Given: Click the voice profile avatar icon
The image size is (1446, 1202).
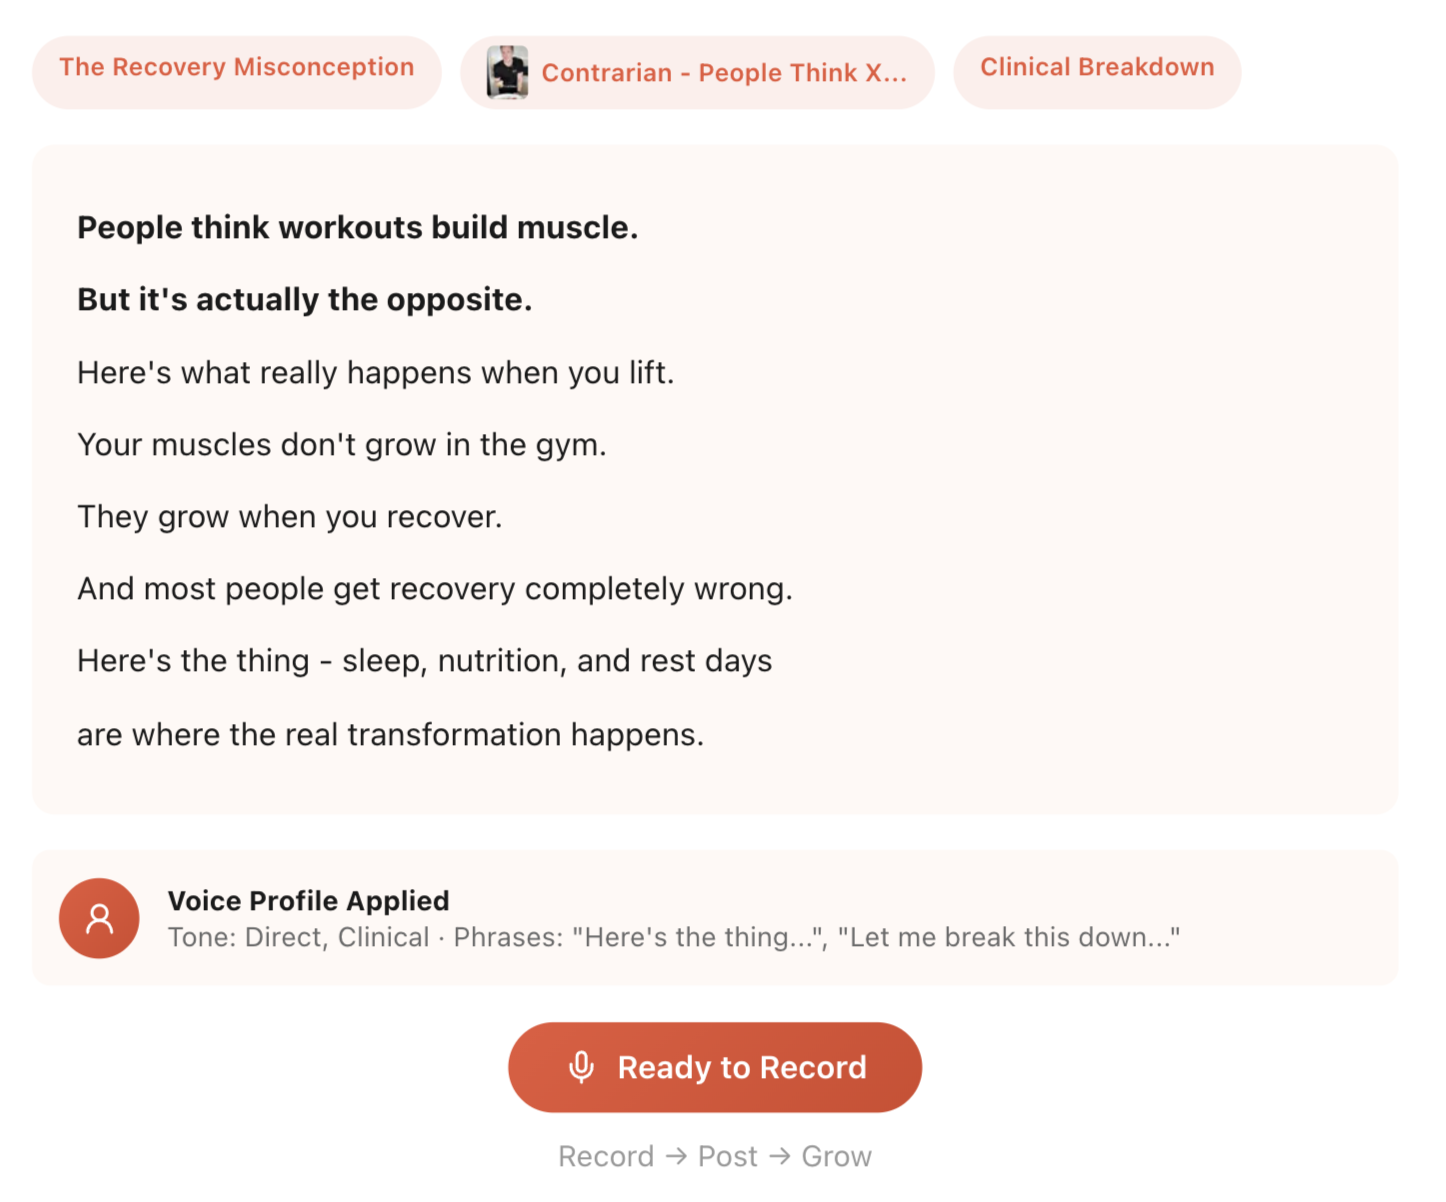Looking at the screenshot, I should (99, 918).
